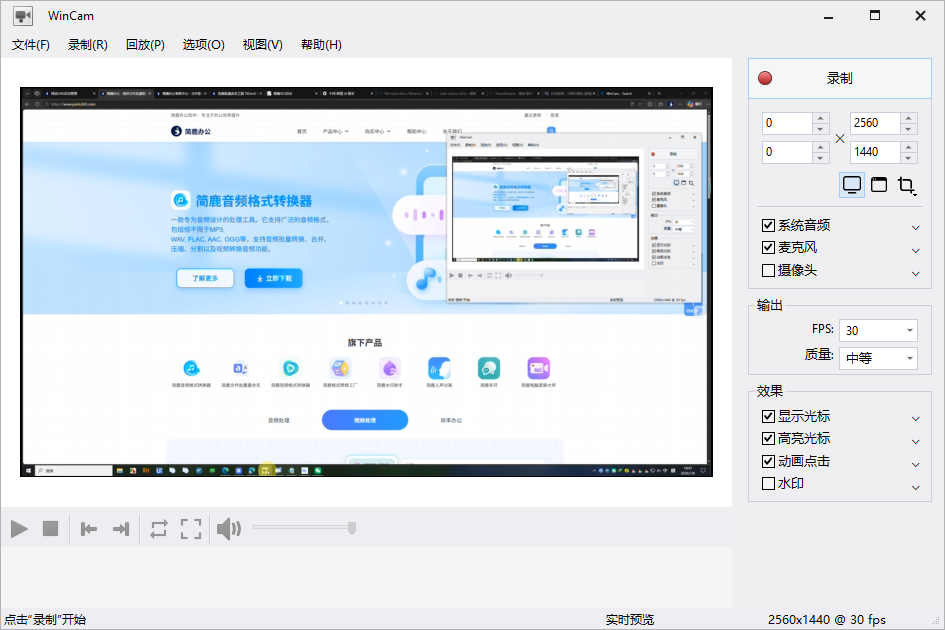This screenshot has height=630, width=945.
Task: Click 点击"录制"开始 status bar text
Action: point(45,620)
